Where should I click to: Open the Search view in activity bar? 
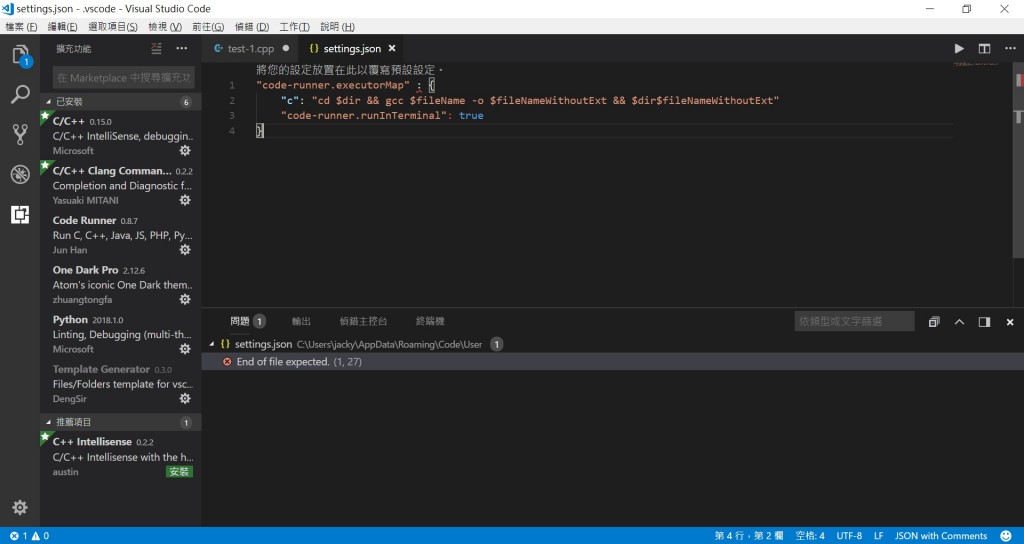point(20,94)
